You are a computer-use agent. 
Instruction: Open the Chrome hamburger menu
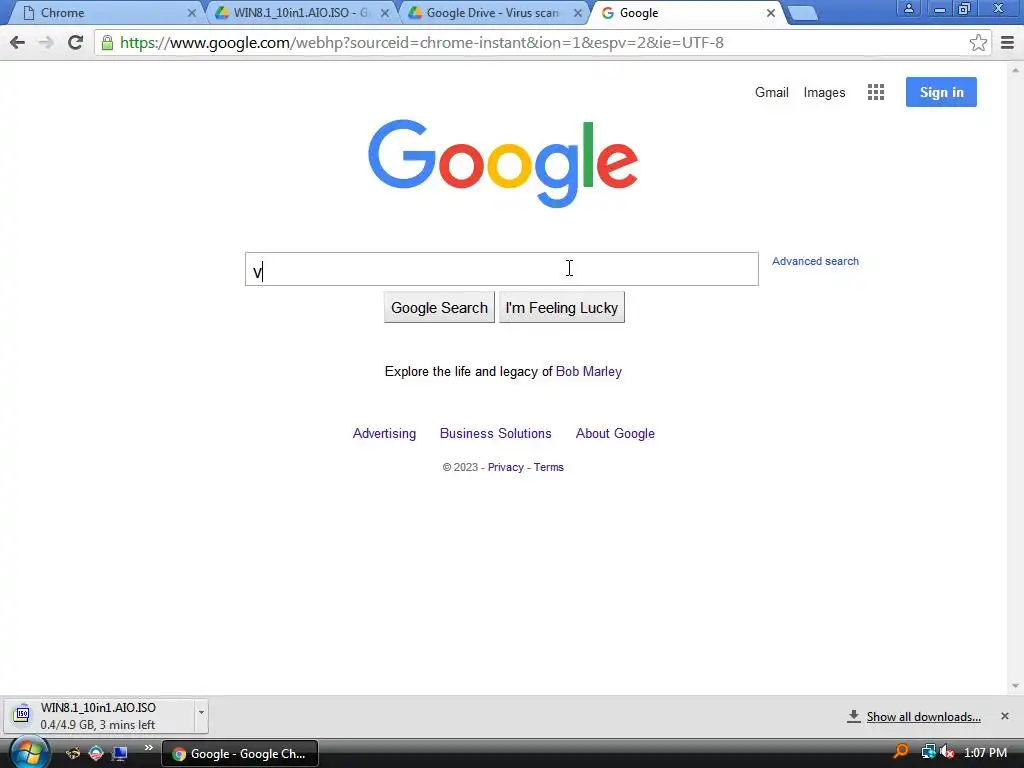pyautogui.click(x=1007, y=43)
